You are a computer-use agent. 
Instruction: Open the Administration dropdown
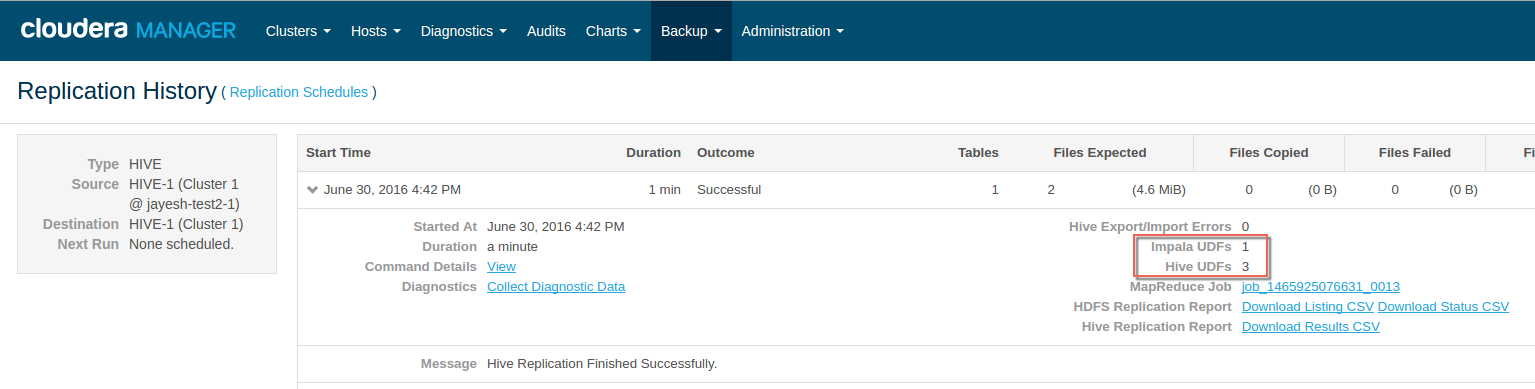coord(793,31)
